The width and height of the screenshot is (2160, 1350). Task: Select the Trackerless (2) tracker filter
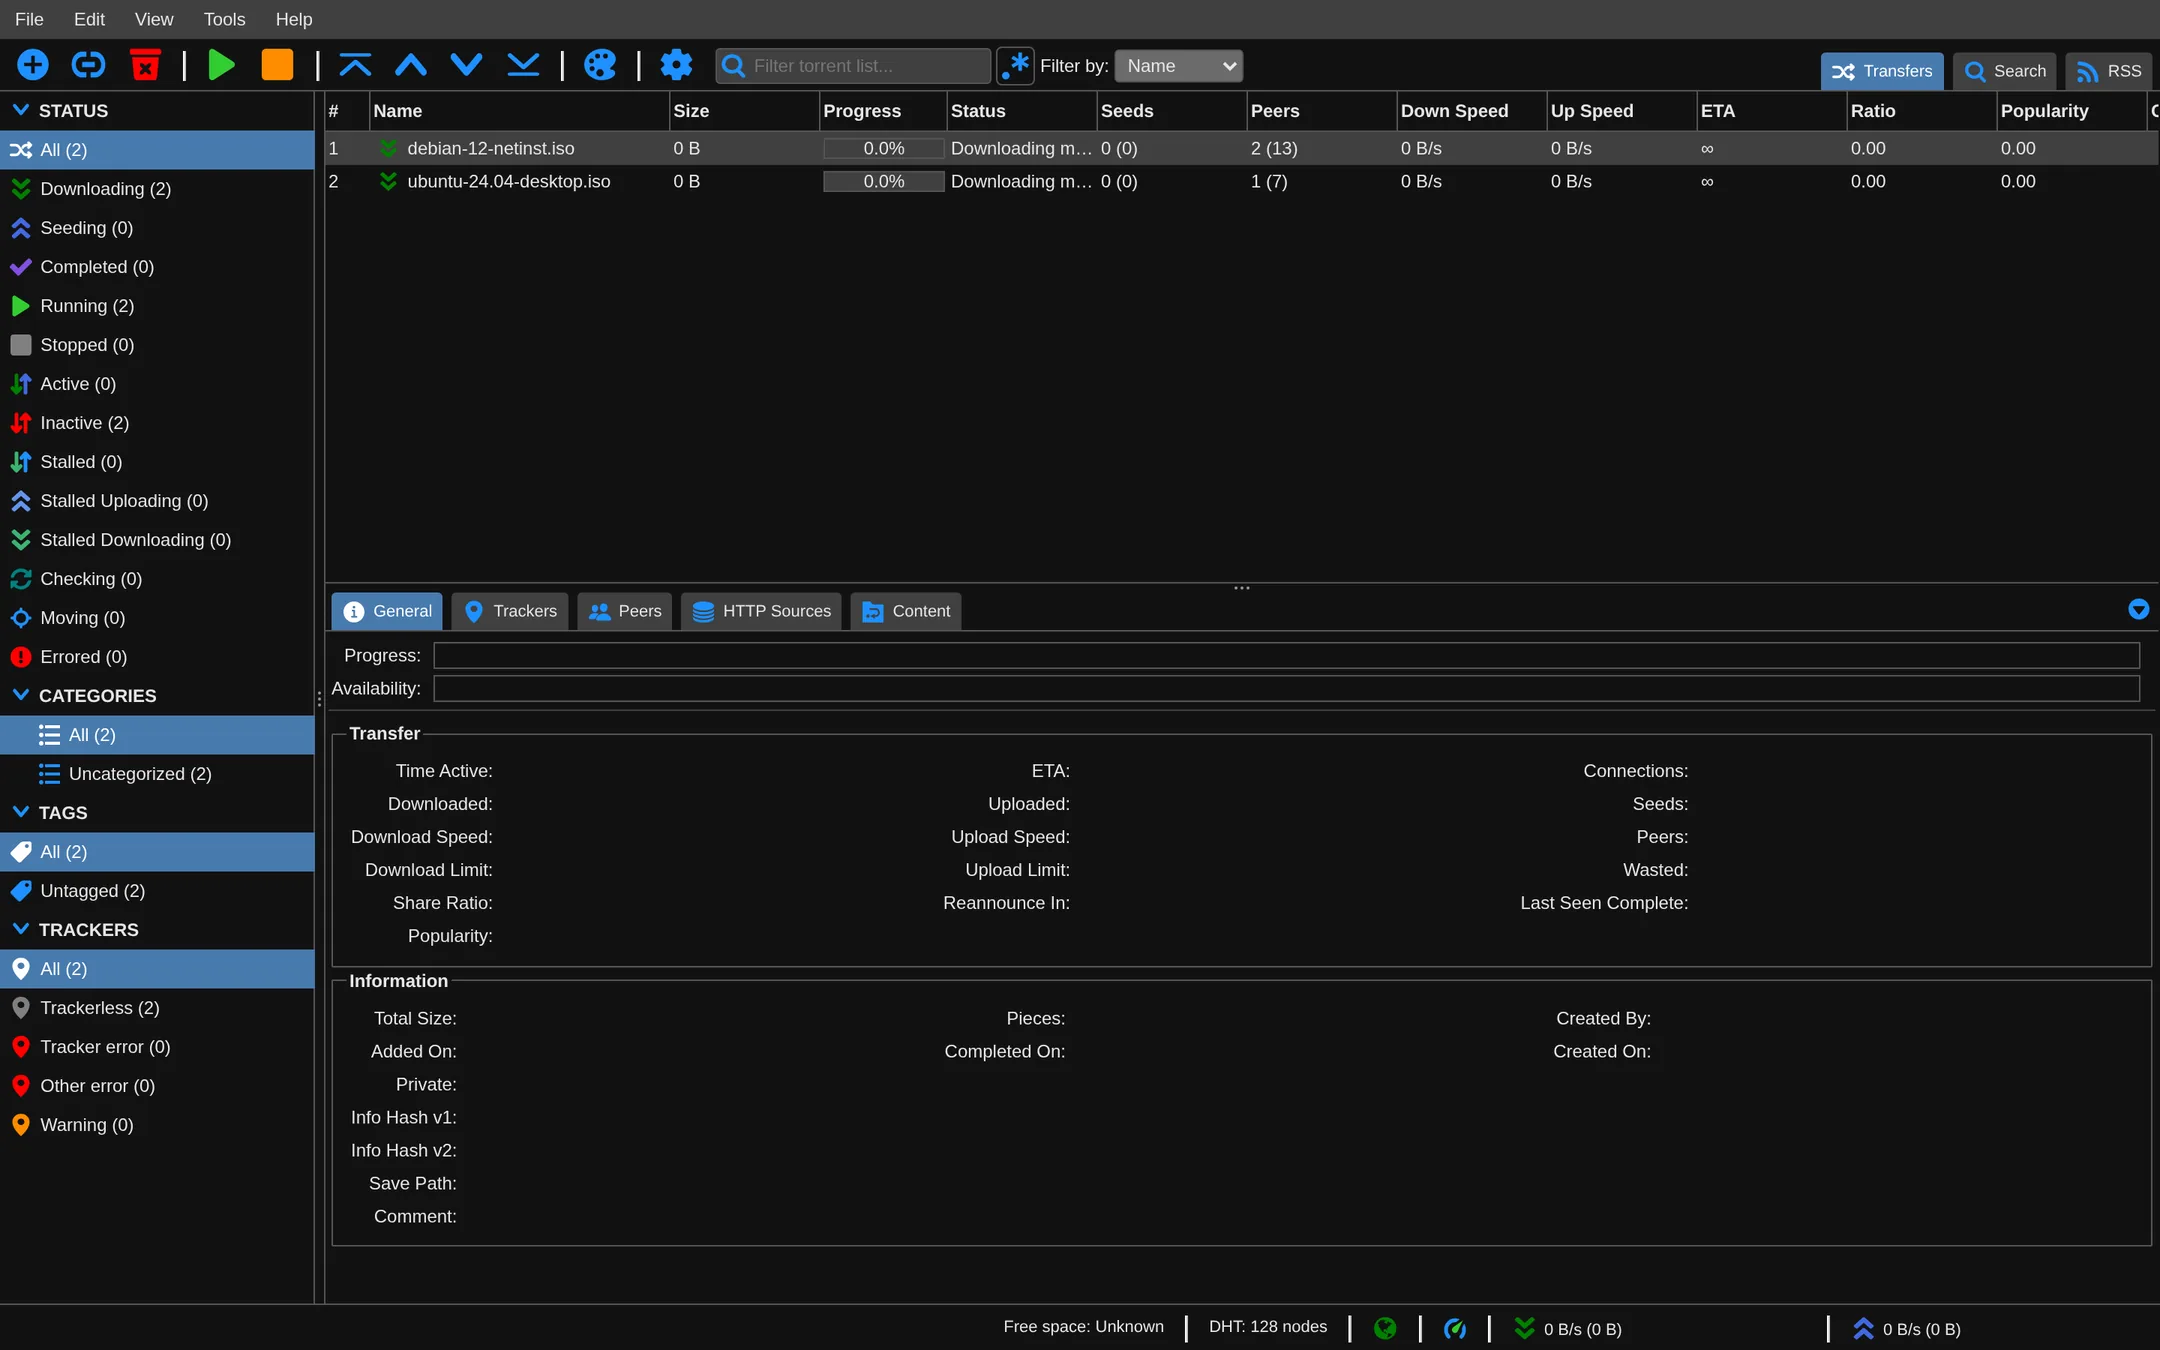tap(157, 1008)
